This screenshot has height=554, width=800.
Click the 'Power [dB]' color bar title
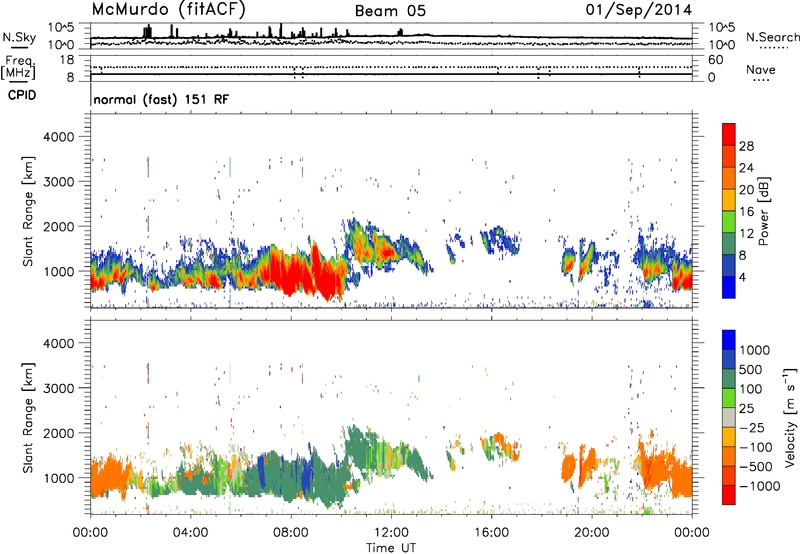point(763,211)
